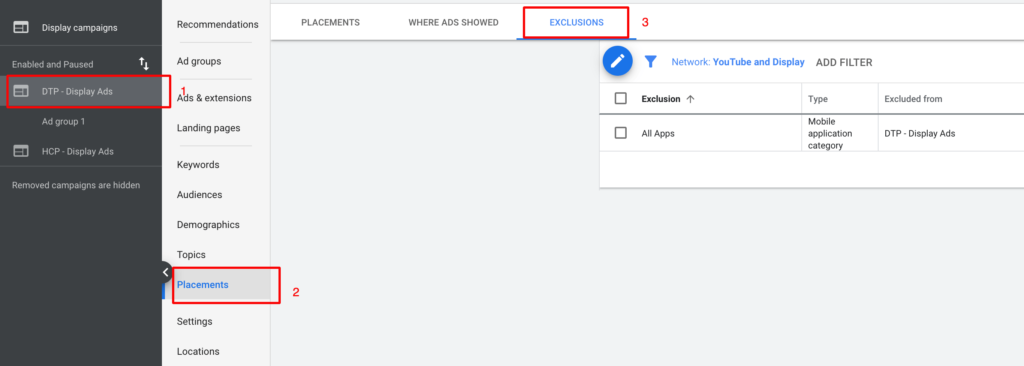Click the Display campaigns icon in sidebar
Viewport: 1024px width, 366px height.
[x=21, y=27]
